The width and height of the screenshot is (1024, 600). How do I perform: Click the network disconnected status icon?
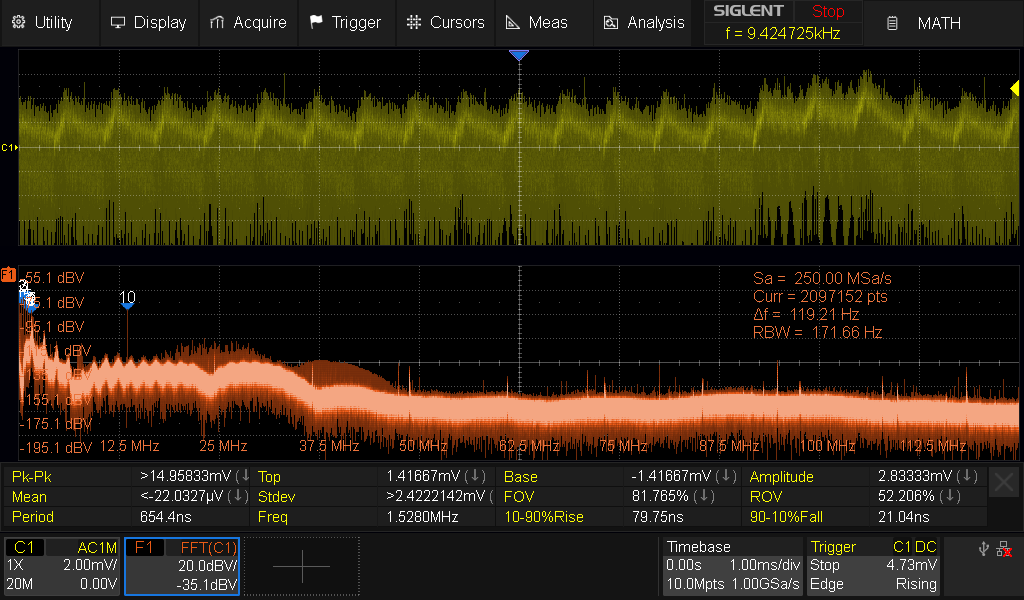pos(1004,548)
